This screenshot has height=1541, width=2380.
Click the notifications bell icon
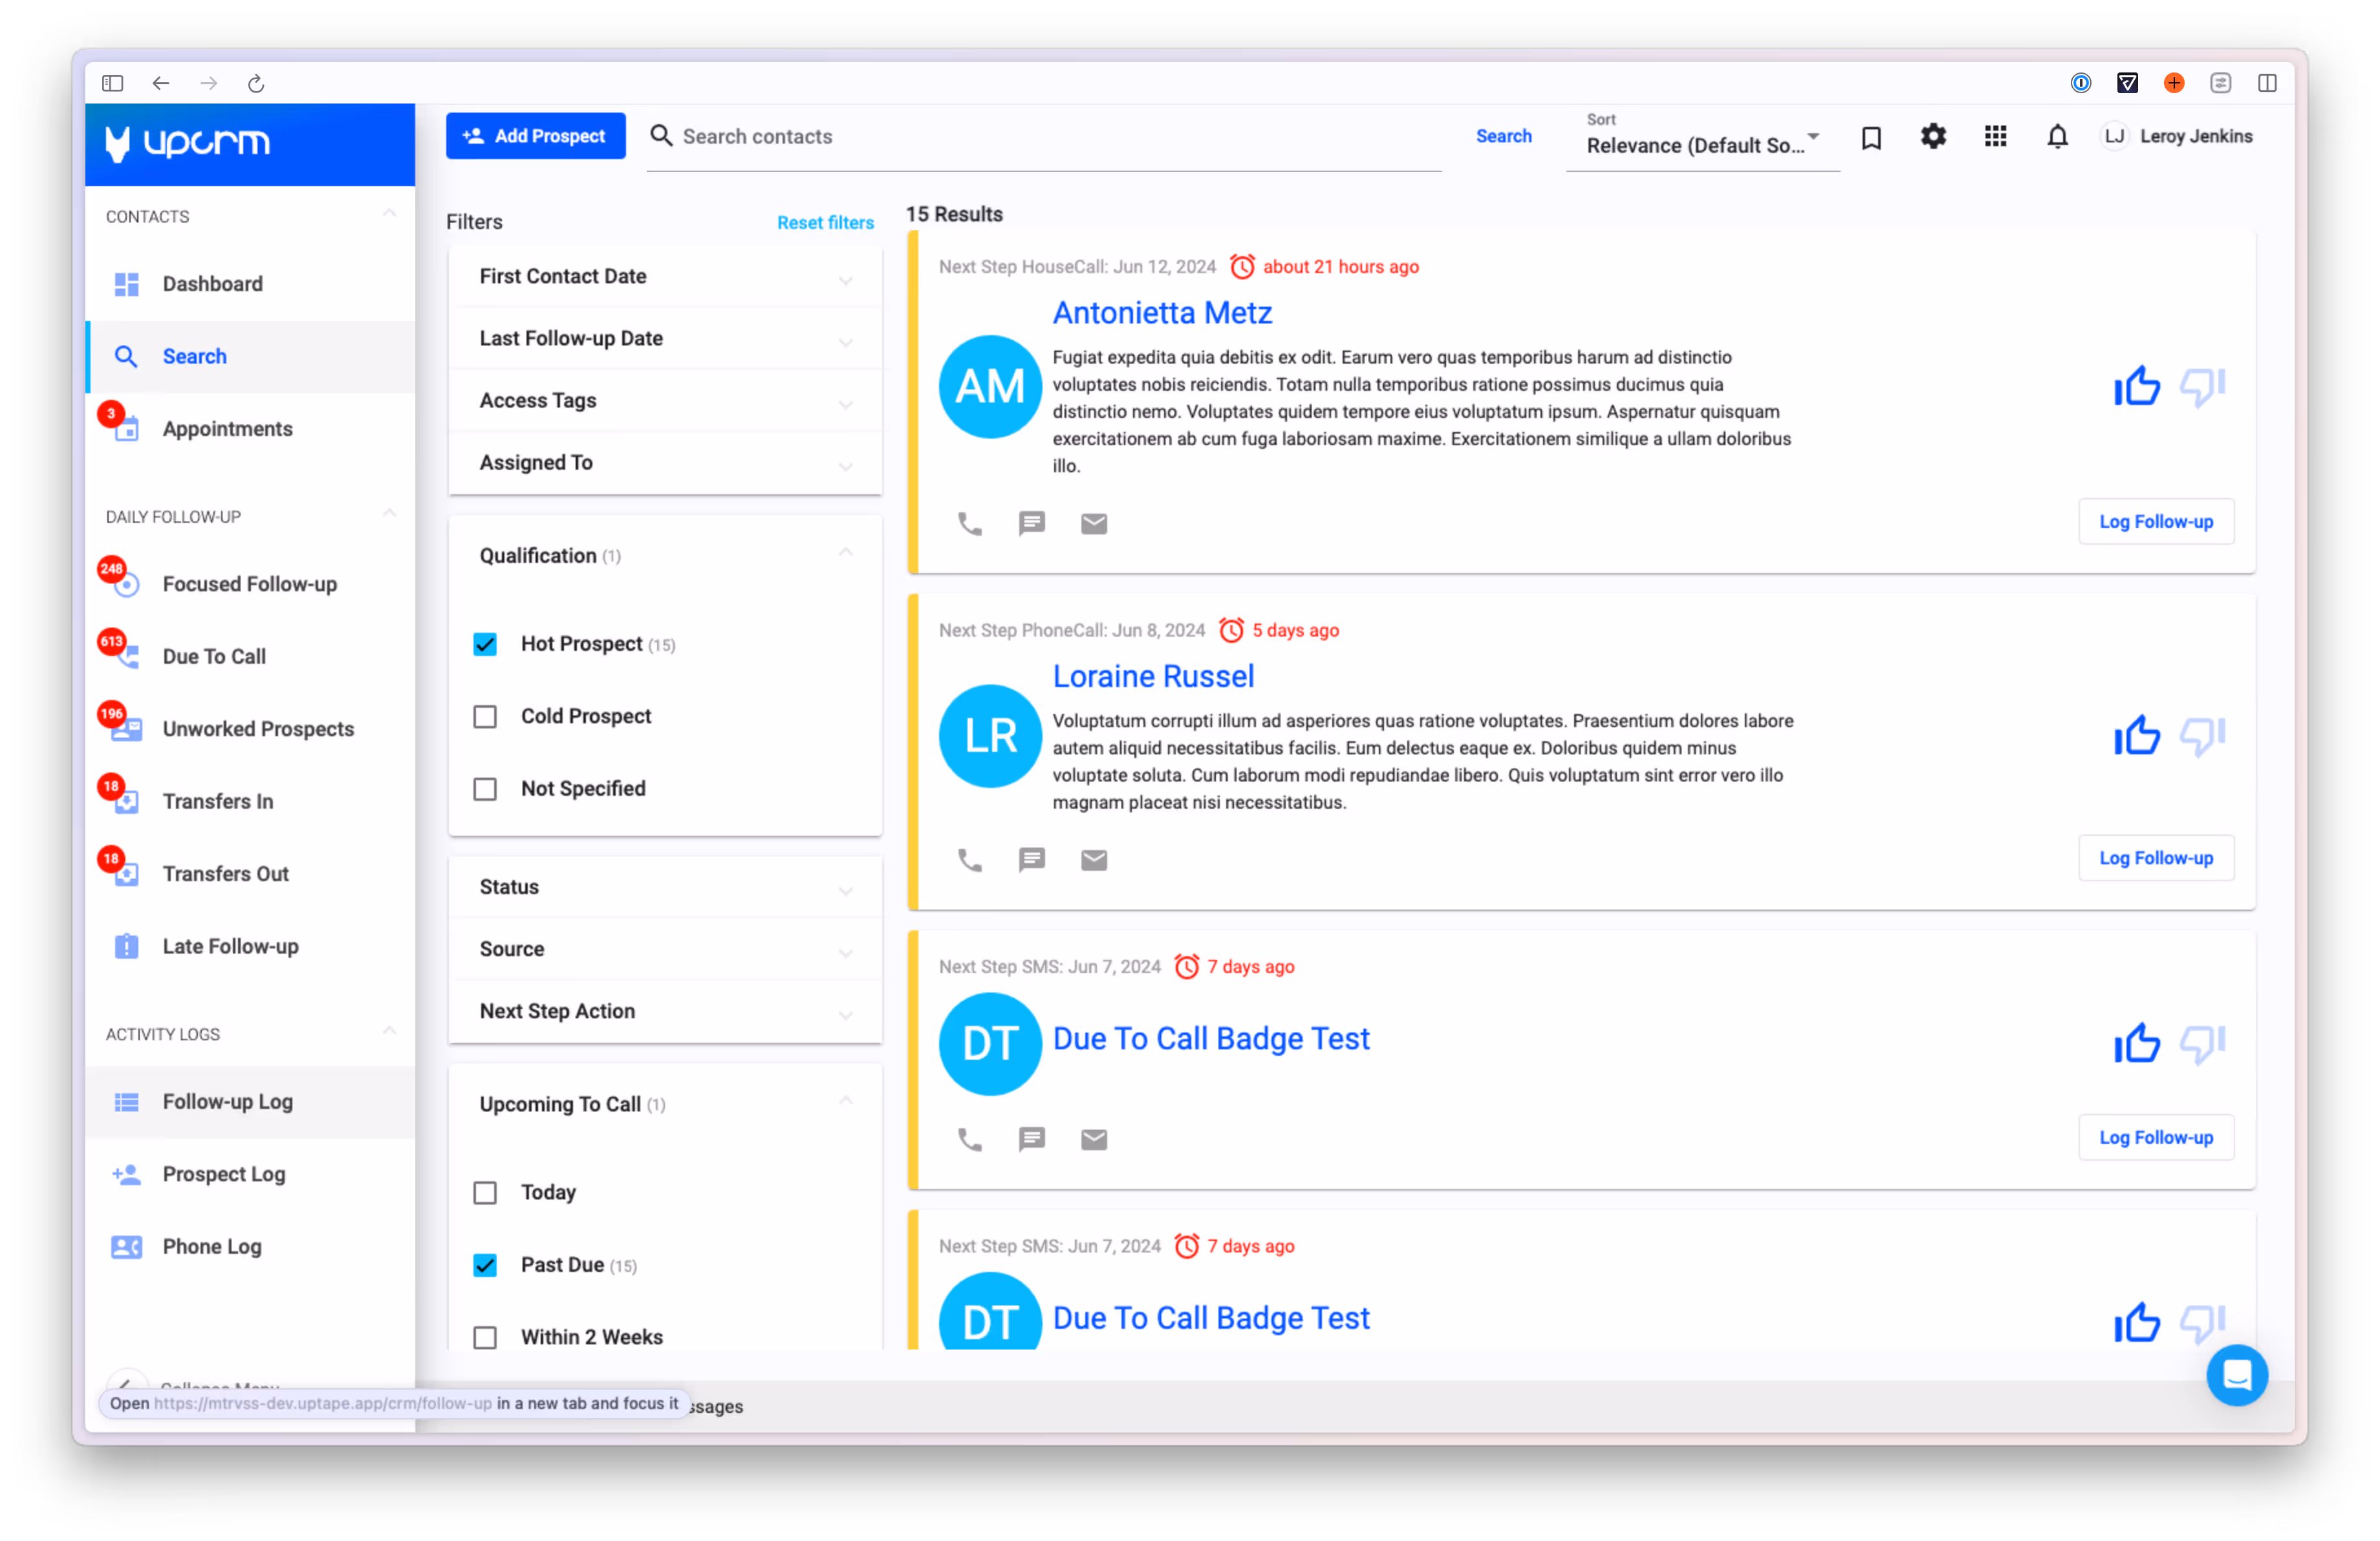coord(2056,136)
